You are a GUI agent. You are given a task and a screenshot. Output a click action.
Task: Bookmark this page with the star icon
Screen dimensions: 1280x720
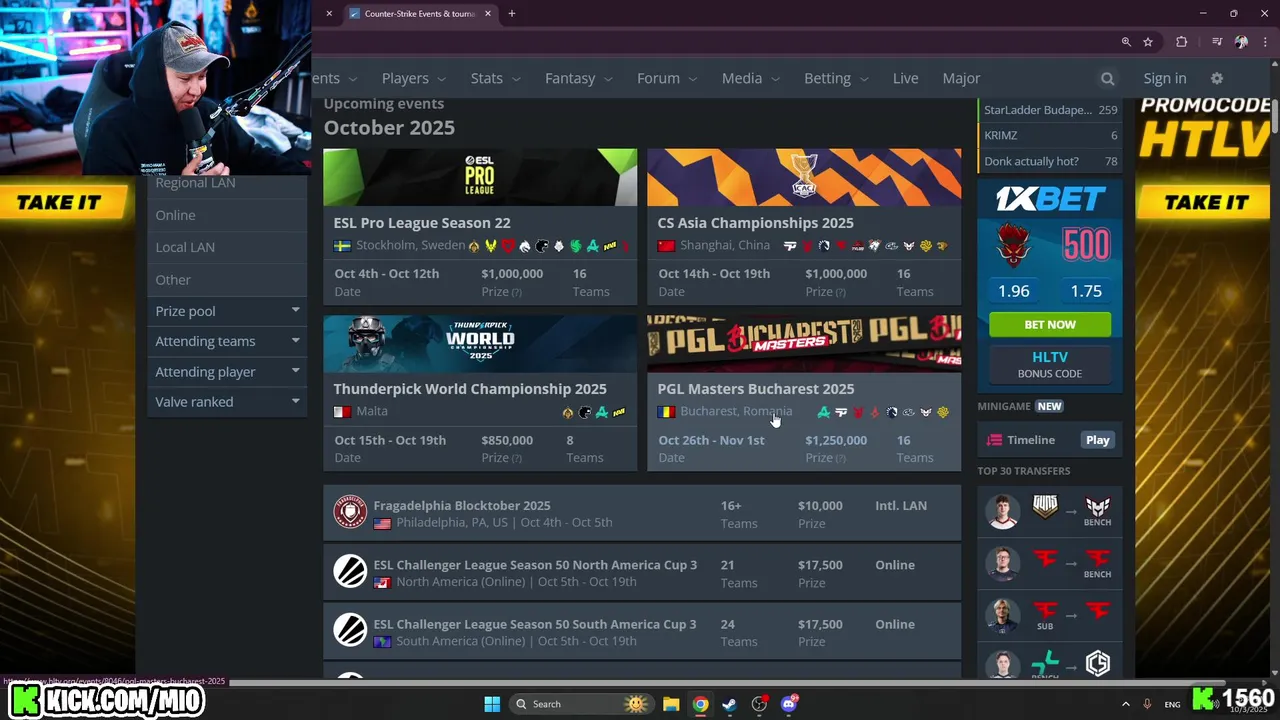[x=1148, y=42]
